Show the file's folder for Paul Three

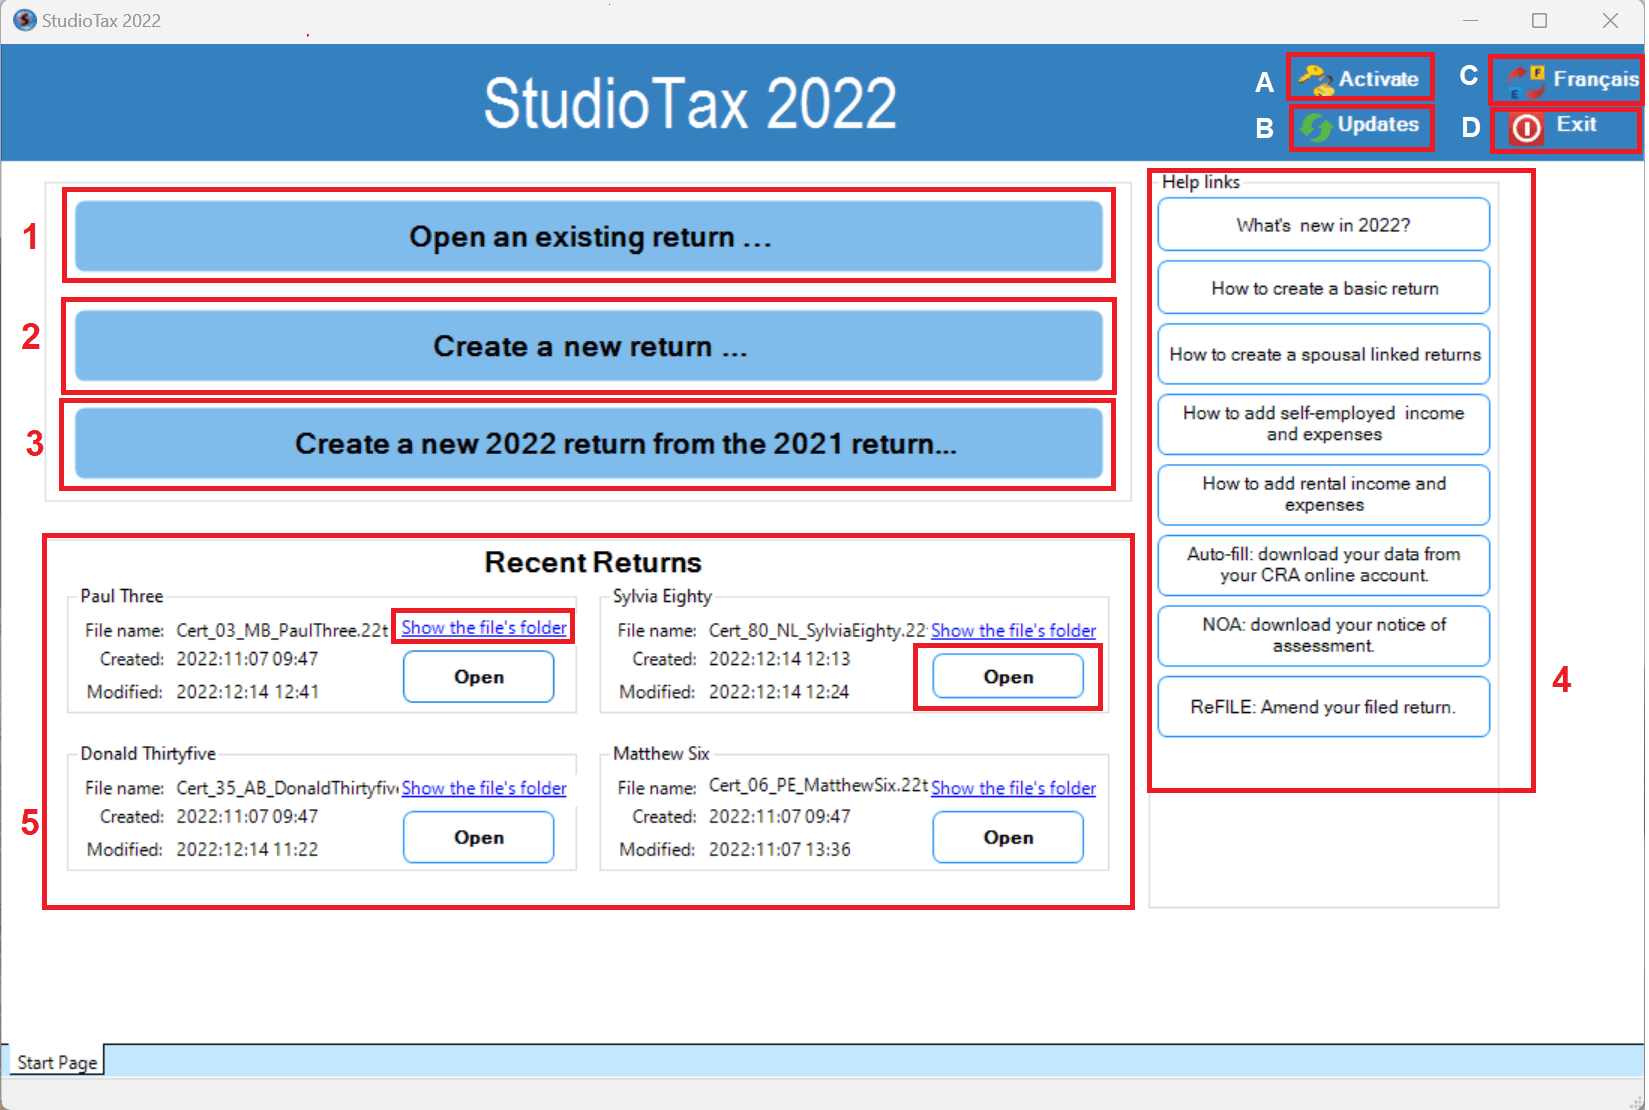pos(484,628)
